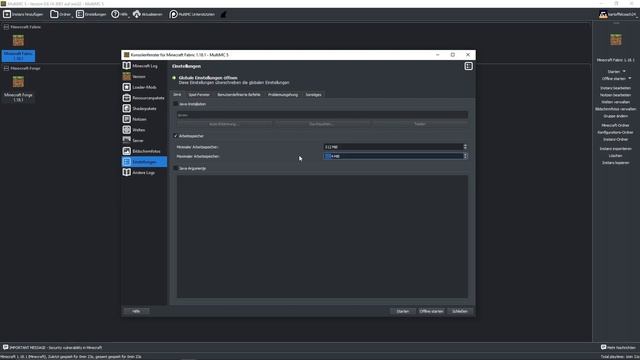
Task: Open the account avatar menu top right
Action: (617, 14)
